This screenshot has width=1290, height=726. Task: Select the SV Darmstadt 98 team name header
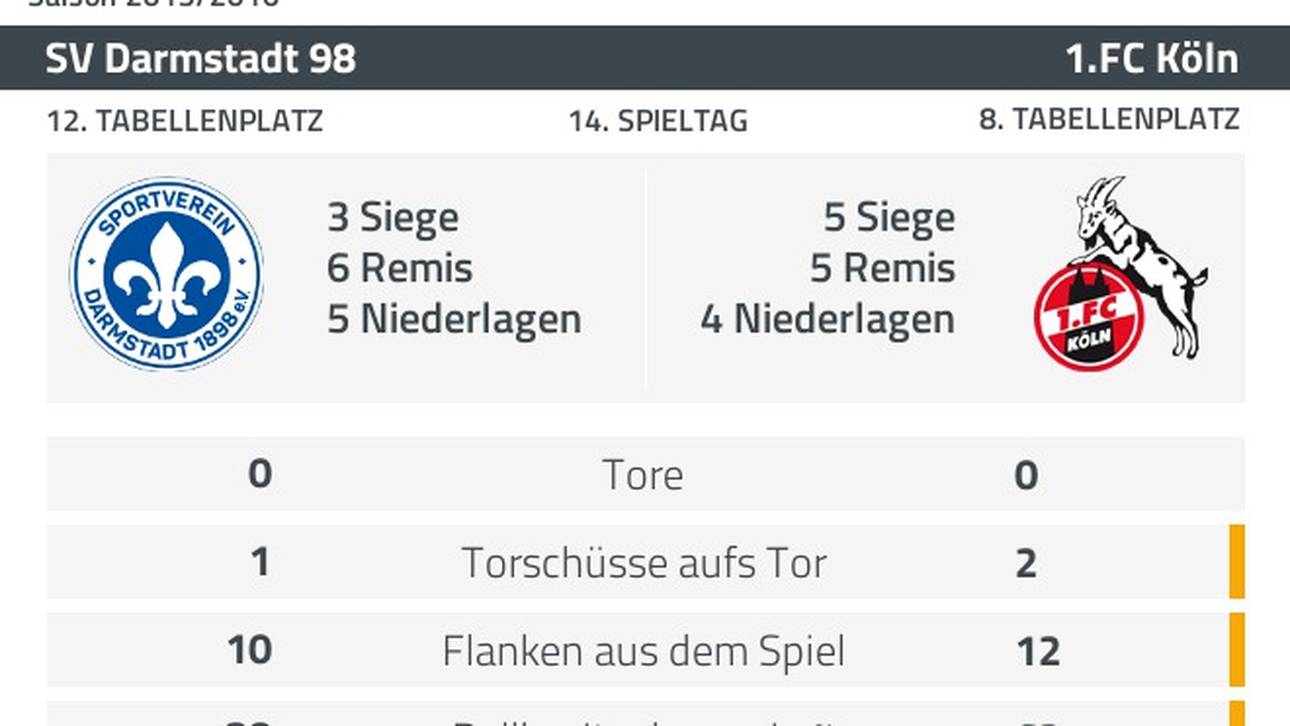point(201,59)
